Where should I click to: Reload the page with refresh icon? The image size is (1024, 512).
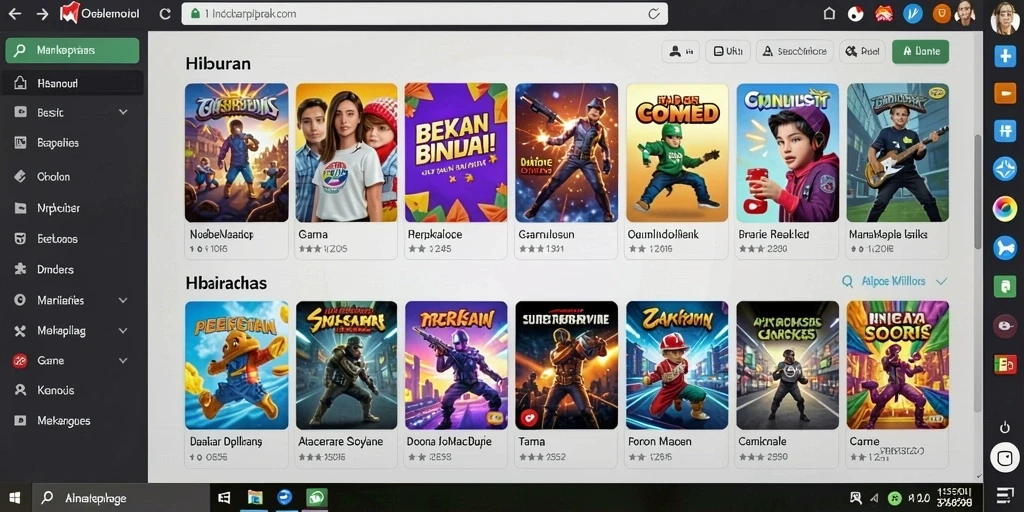pyautogui.click(x=165, y=14)
